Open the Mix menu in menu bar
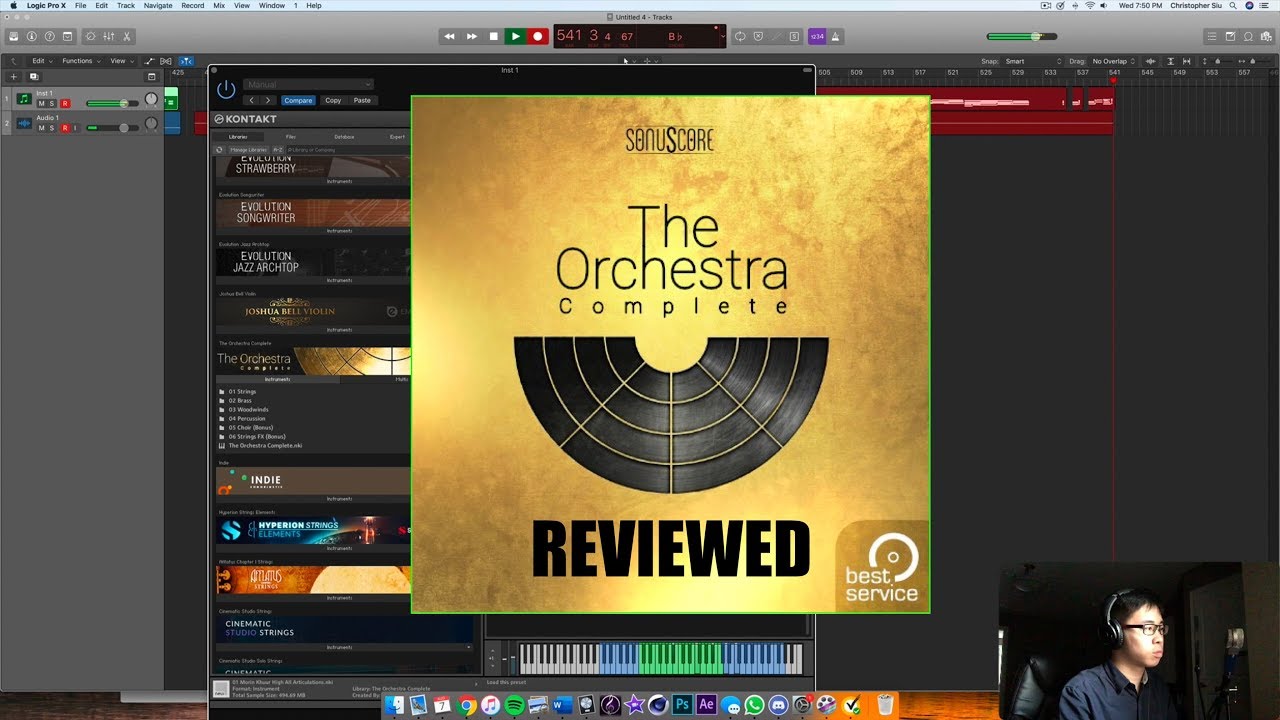 (x=219, y=5)
